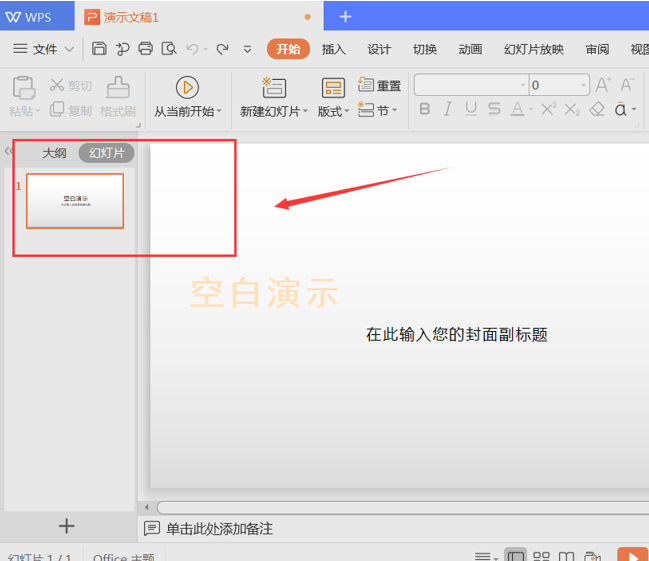Image resolution: width=649 pixels, height=561 pixels.
Task: Toggle Strikethrough formatting
Action: pos(494,109)
